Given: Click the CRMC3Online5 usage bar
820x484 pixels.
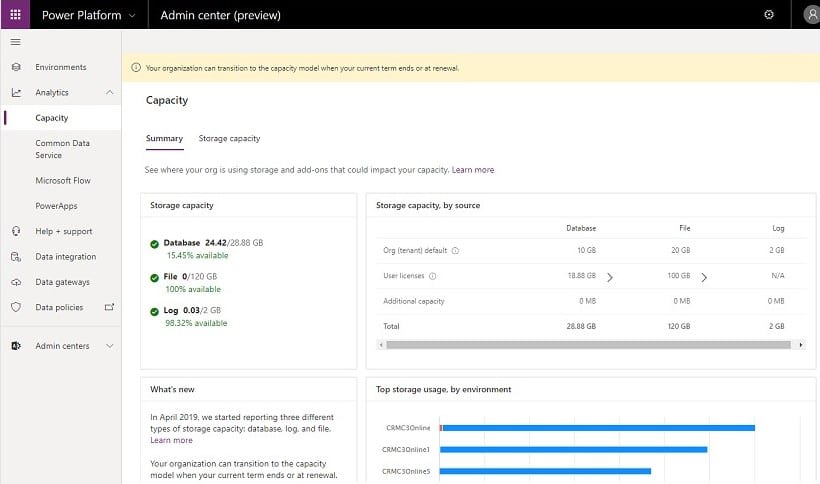Looking at the screenshot, I should coord(545,471).
